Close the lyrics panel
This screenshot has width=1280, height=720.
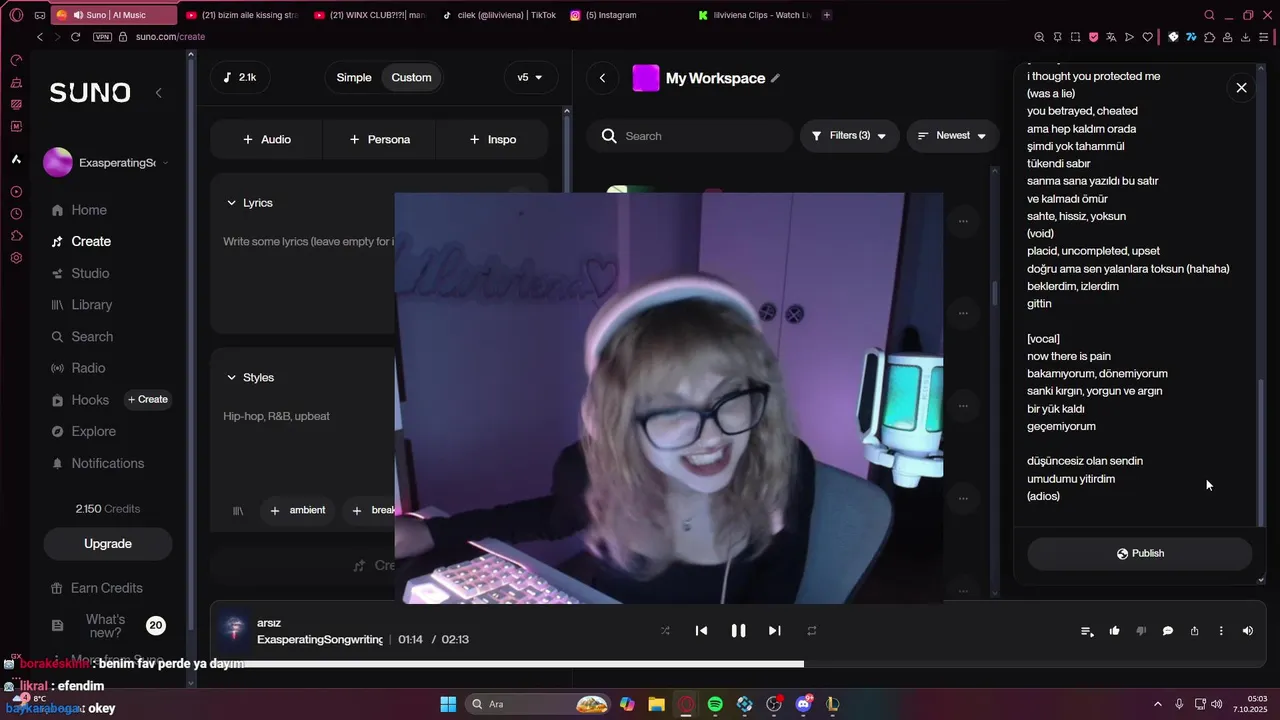coord(1241,88)
